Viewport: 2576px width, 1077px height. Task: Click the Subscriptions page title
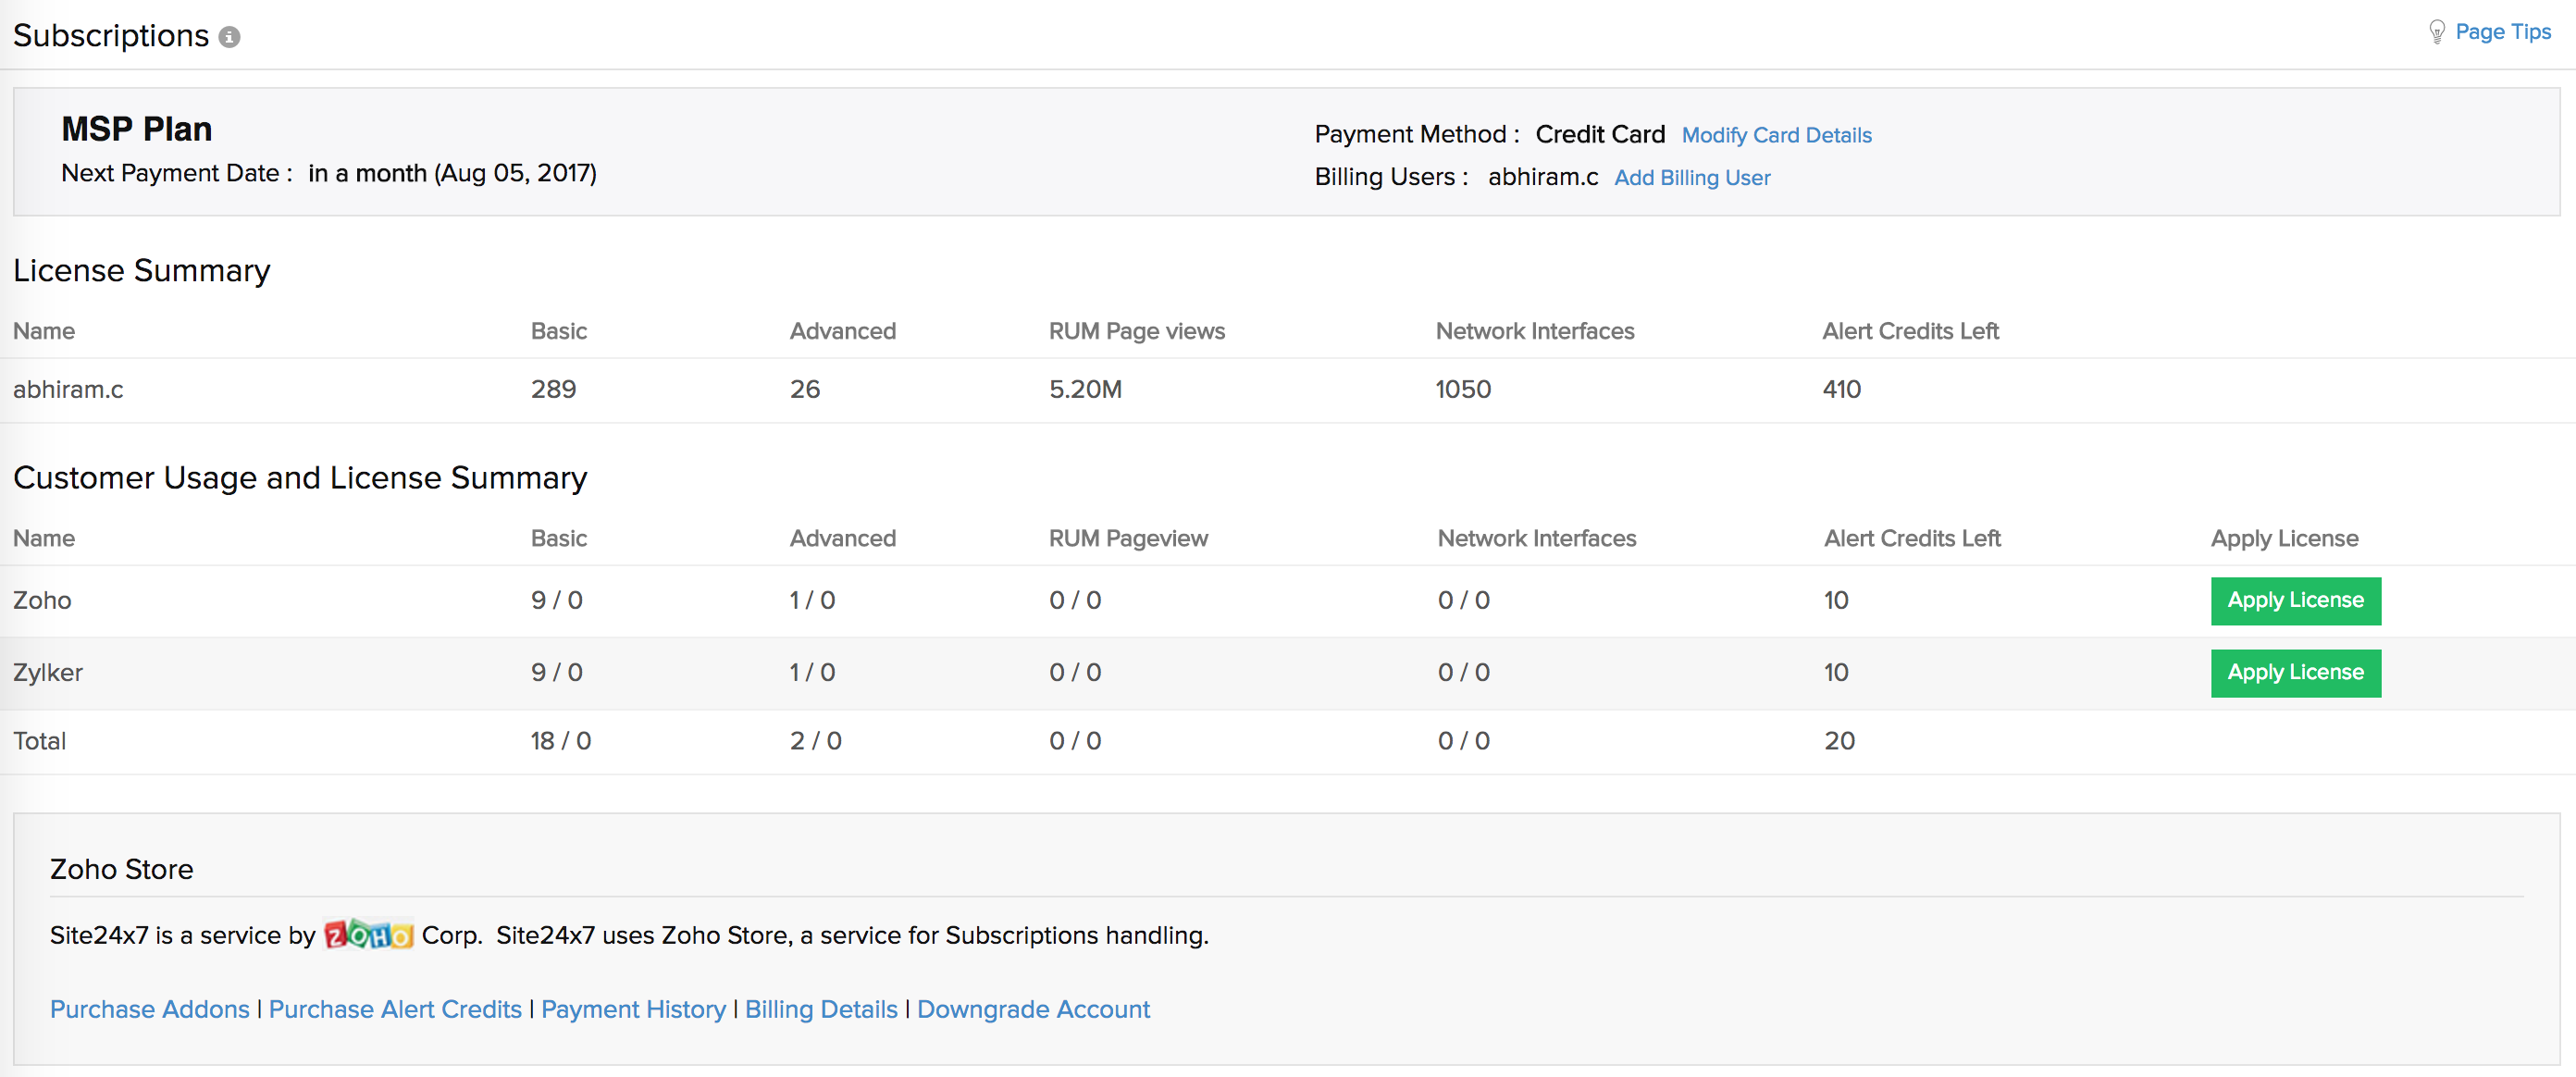coord(111,36)
